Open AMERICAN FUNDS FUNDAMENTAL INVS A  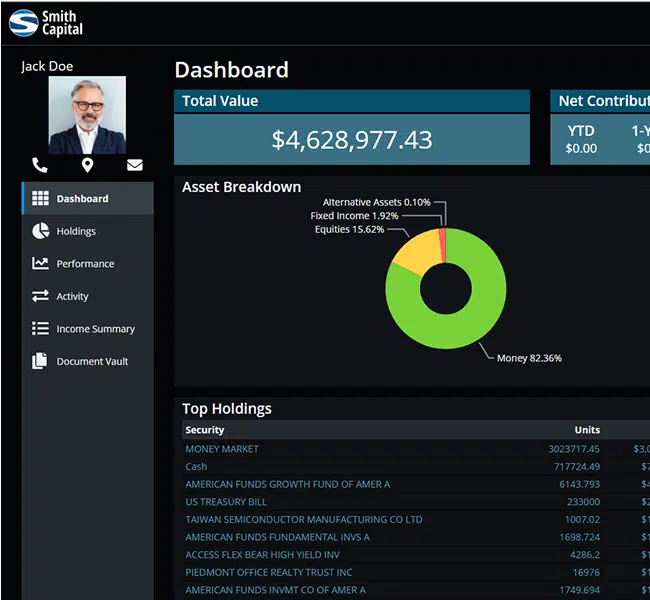277,537
